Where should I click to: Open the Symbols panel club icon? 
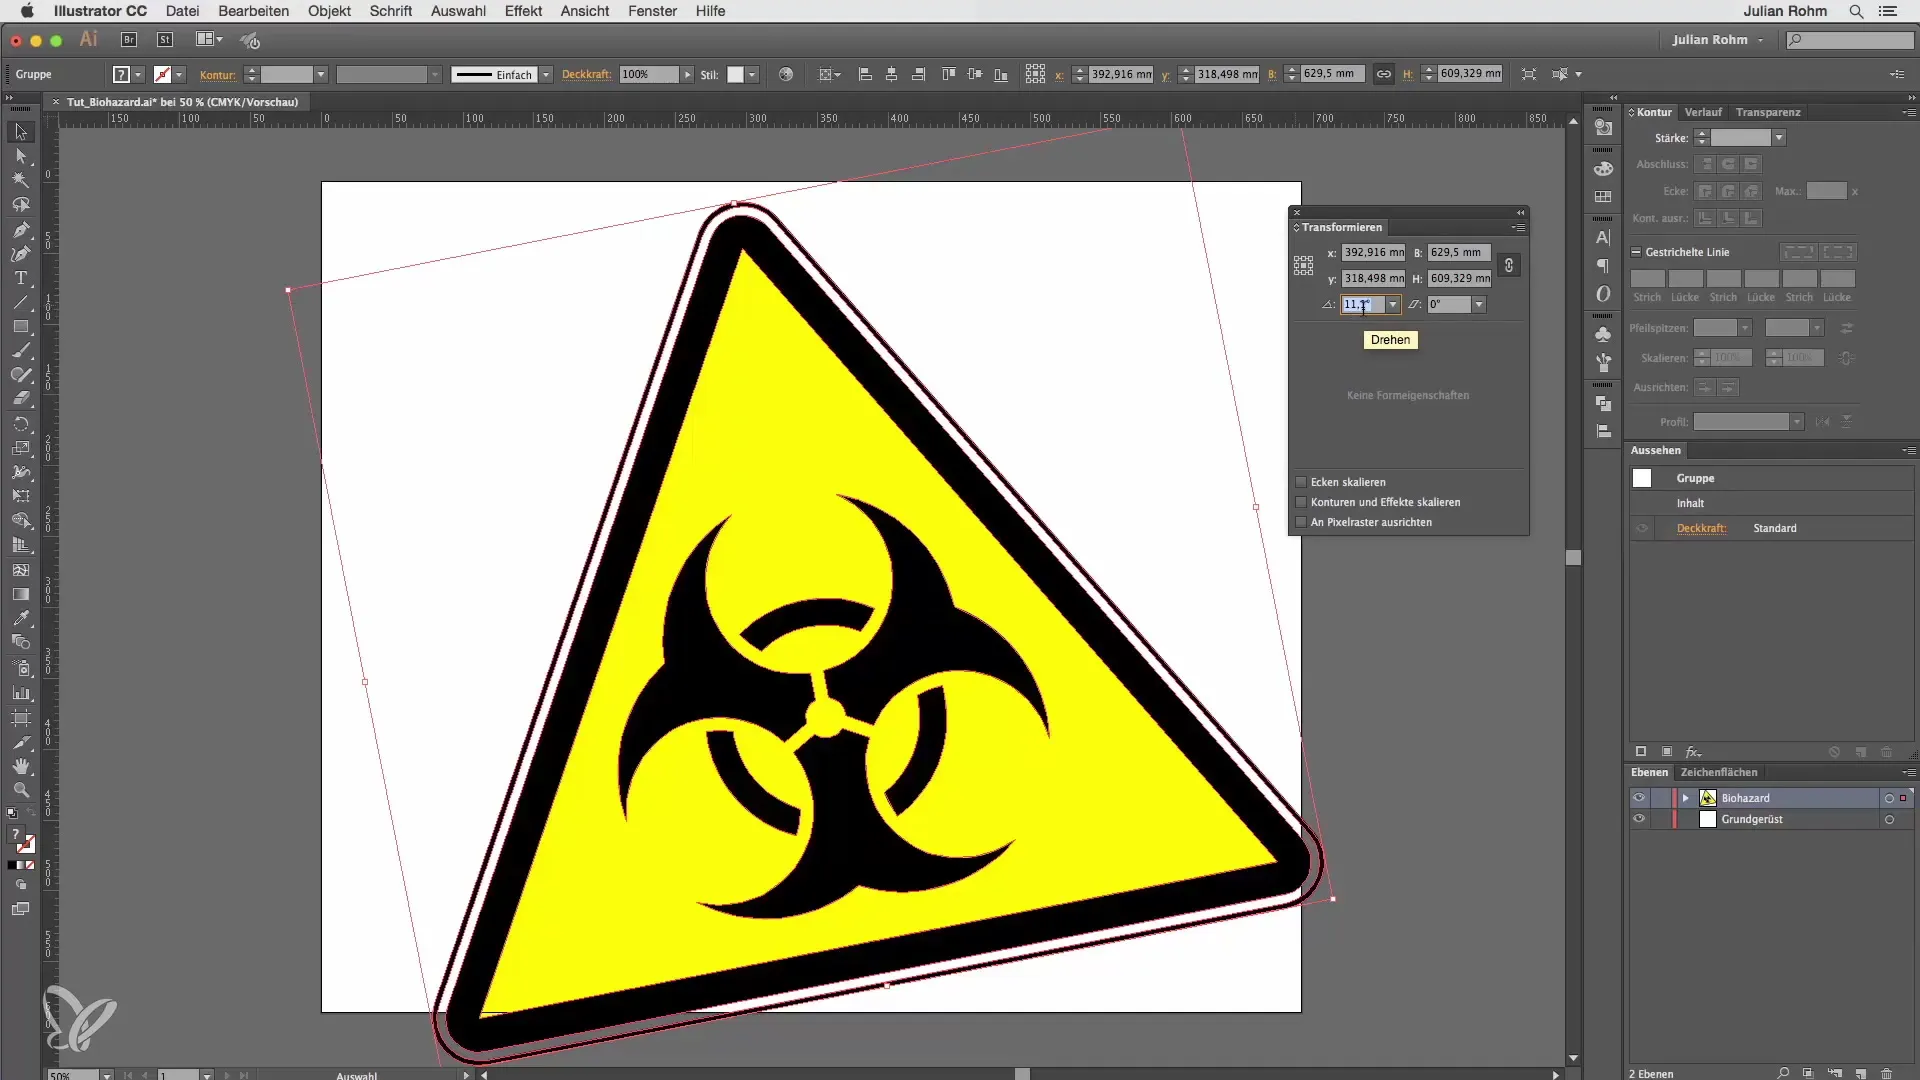(1603, 334)
